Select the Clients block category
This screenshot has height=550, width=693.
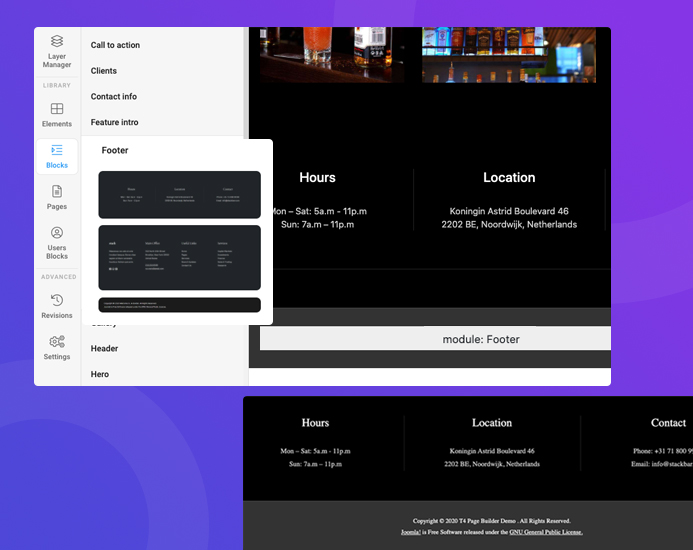click(104, 71)
